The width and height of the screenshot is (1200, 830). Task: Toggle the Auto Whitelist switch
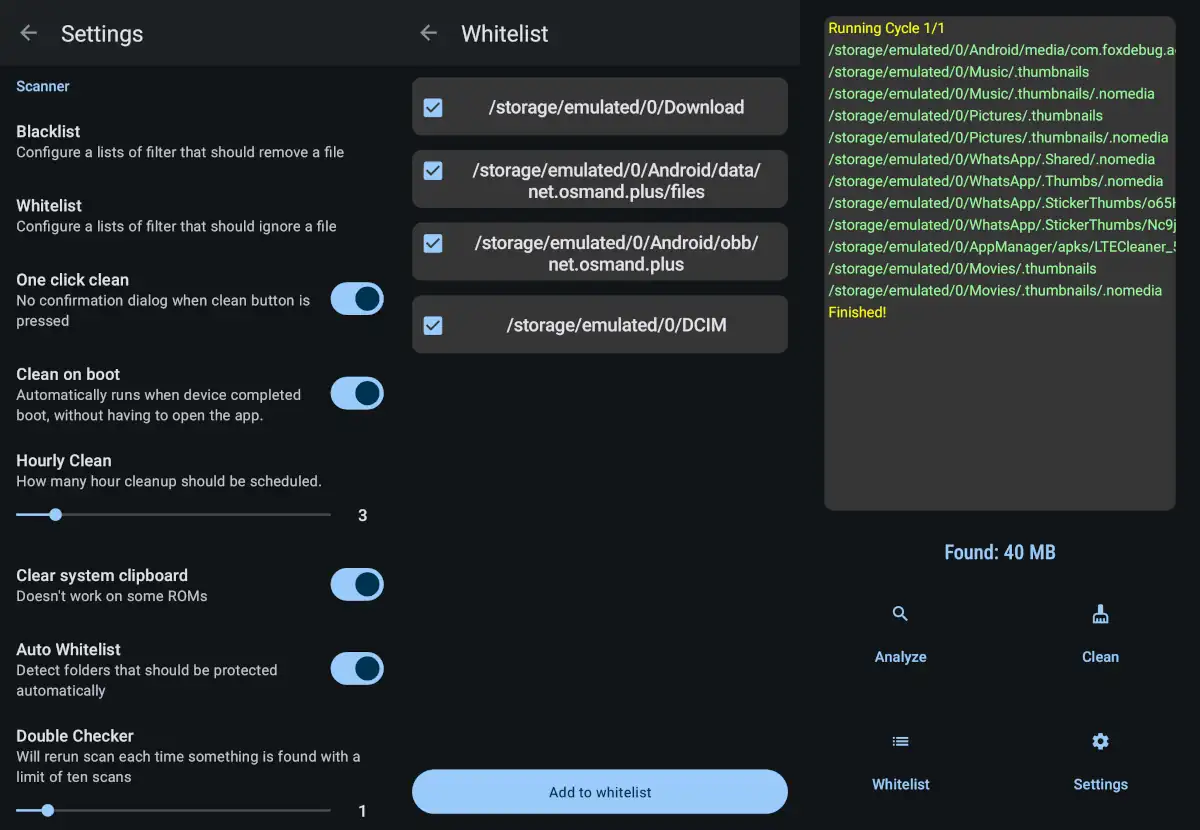pyautogui.click(x=357, y=668)
